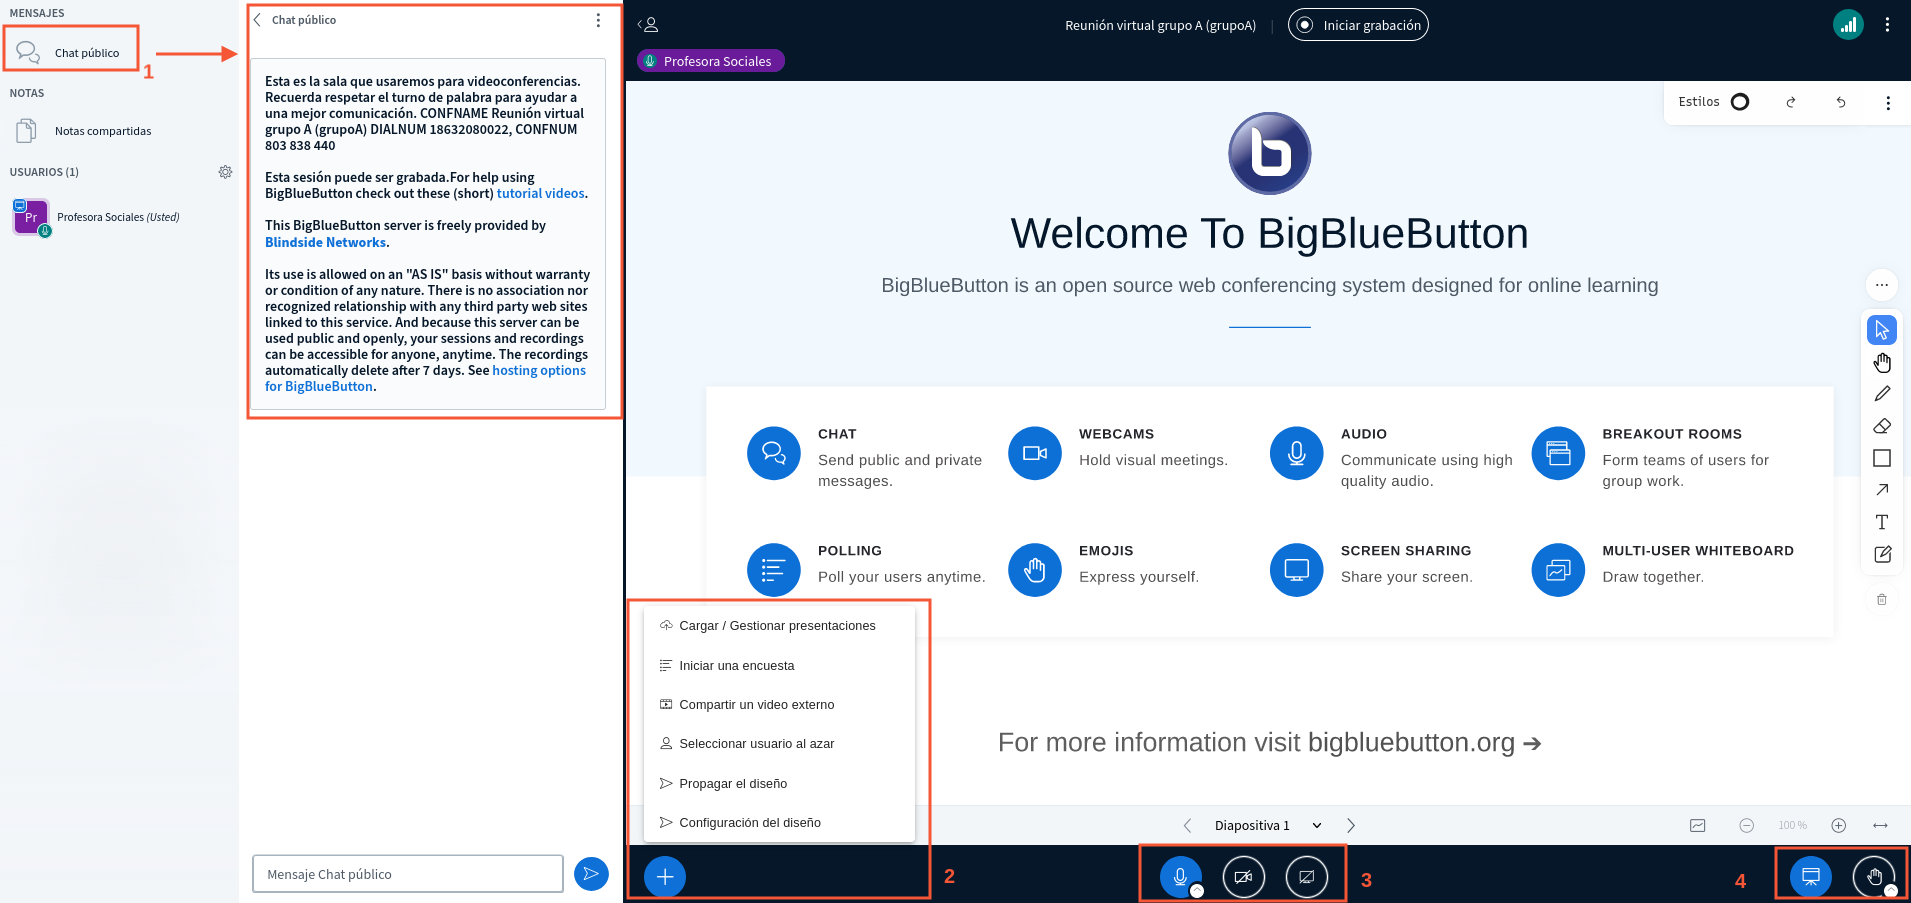This screenshot has width=1911, height=903.
Task: Choose Cargar / Gestionar presentaciones
Action: coord(779,626)
